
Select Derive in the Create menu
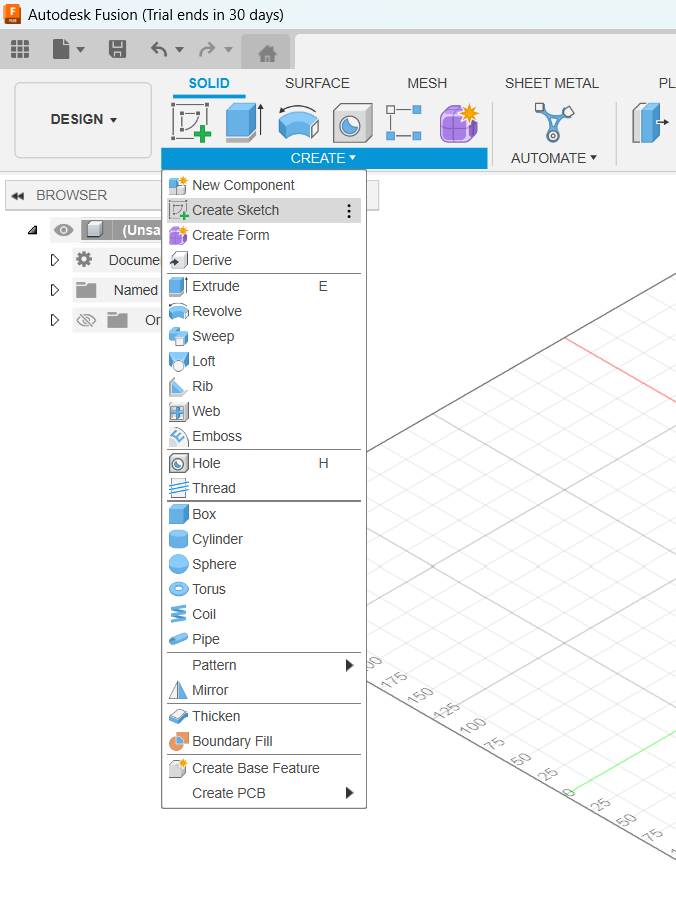coord(264,260)
